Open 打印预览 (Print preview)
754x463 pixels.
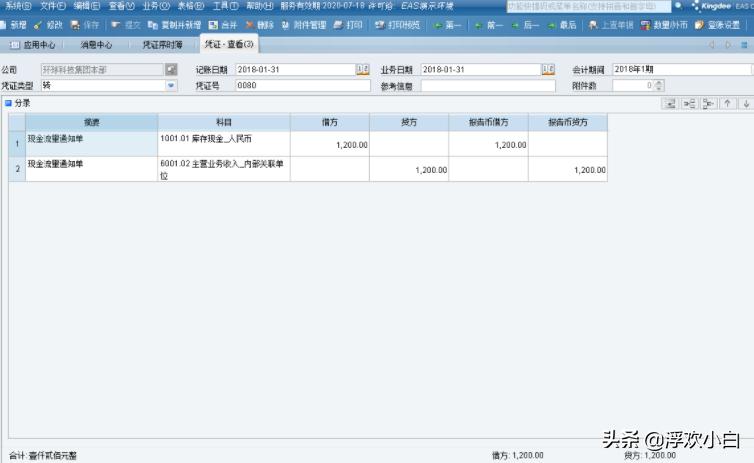coord(397,25)
